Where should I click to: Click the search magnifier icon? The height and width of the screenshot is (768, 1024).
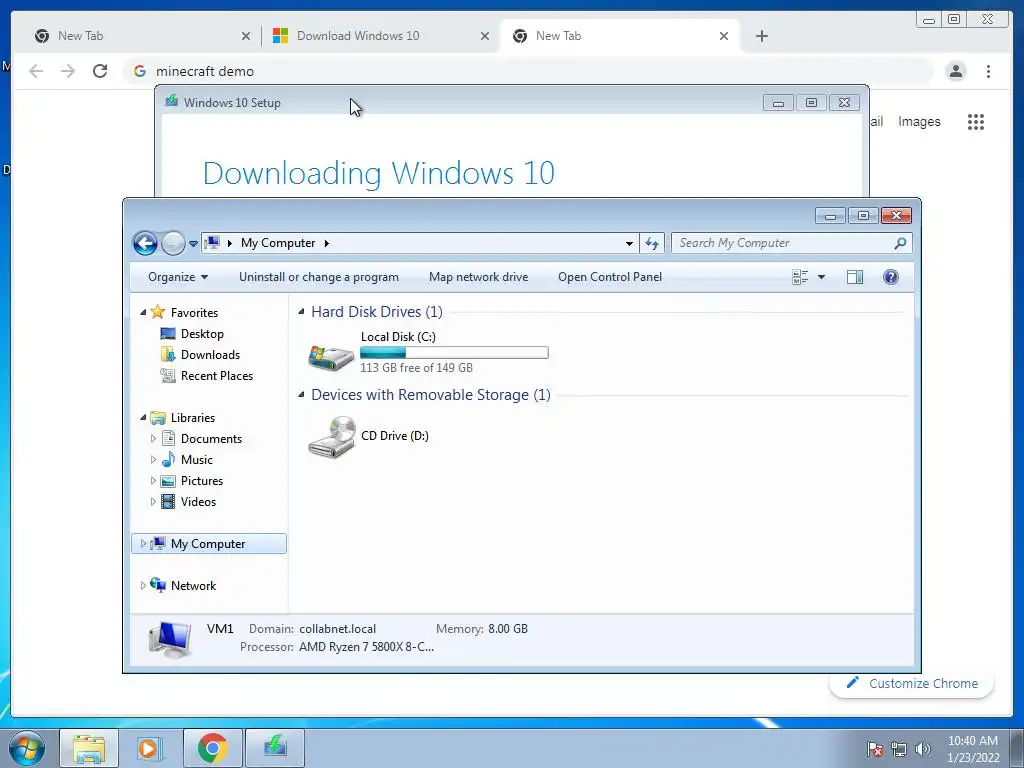click(900, 243)
